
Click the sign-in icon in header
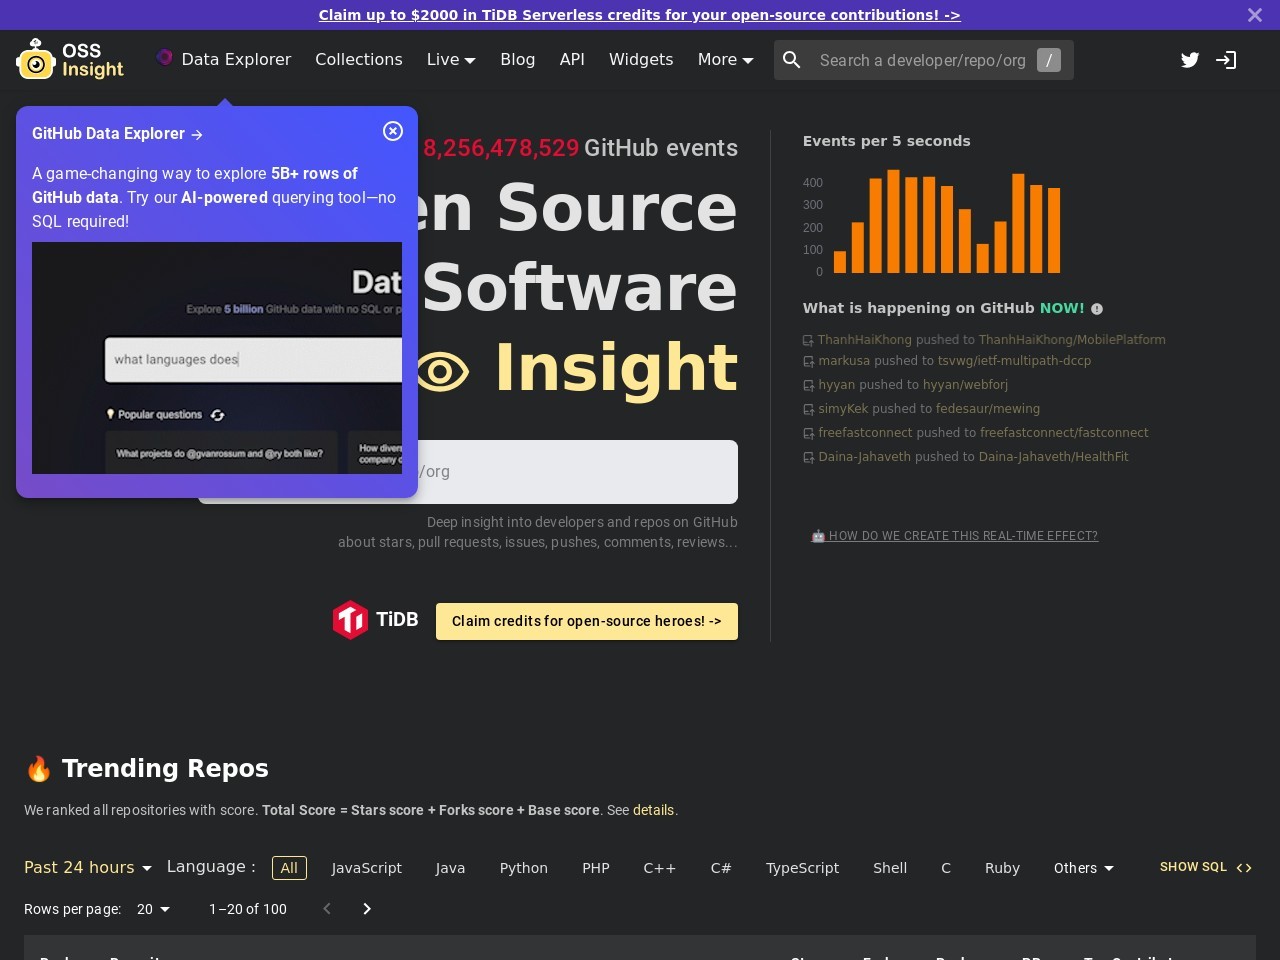1226,60
